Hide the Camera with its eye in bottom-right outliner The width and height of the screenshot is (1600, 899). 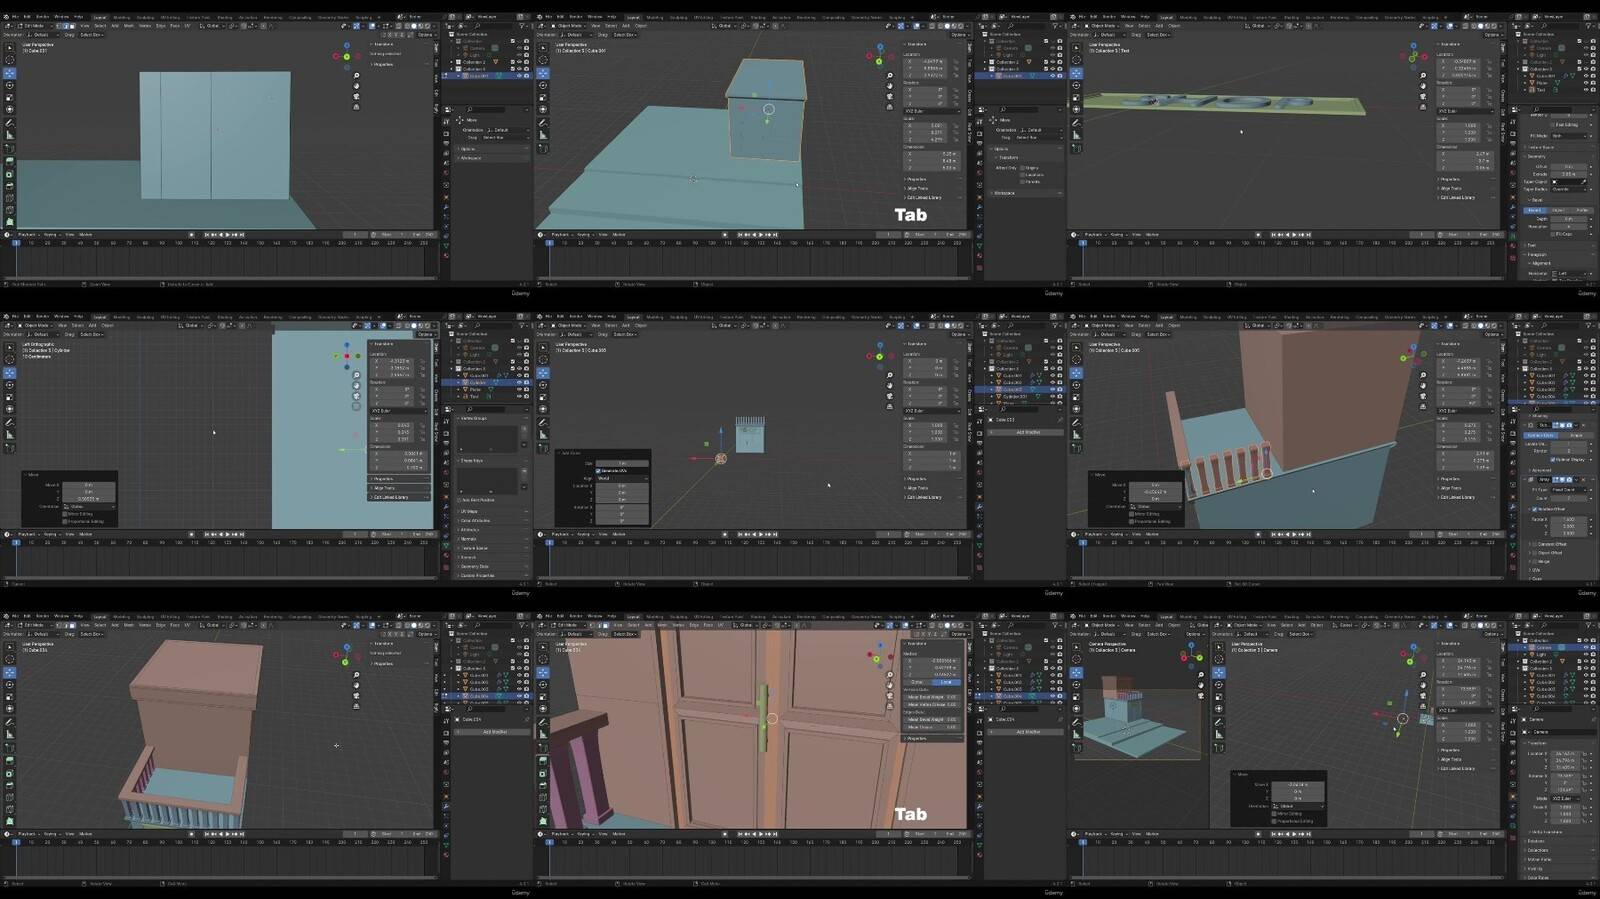(x=1585, y=647)
